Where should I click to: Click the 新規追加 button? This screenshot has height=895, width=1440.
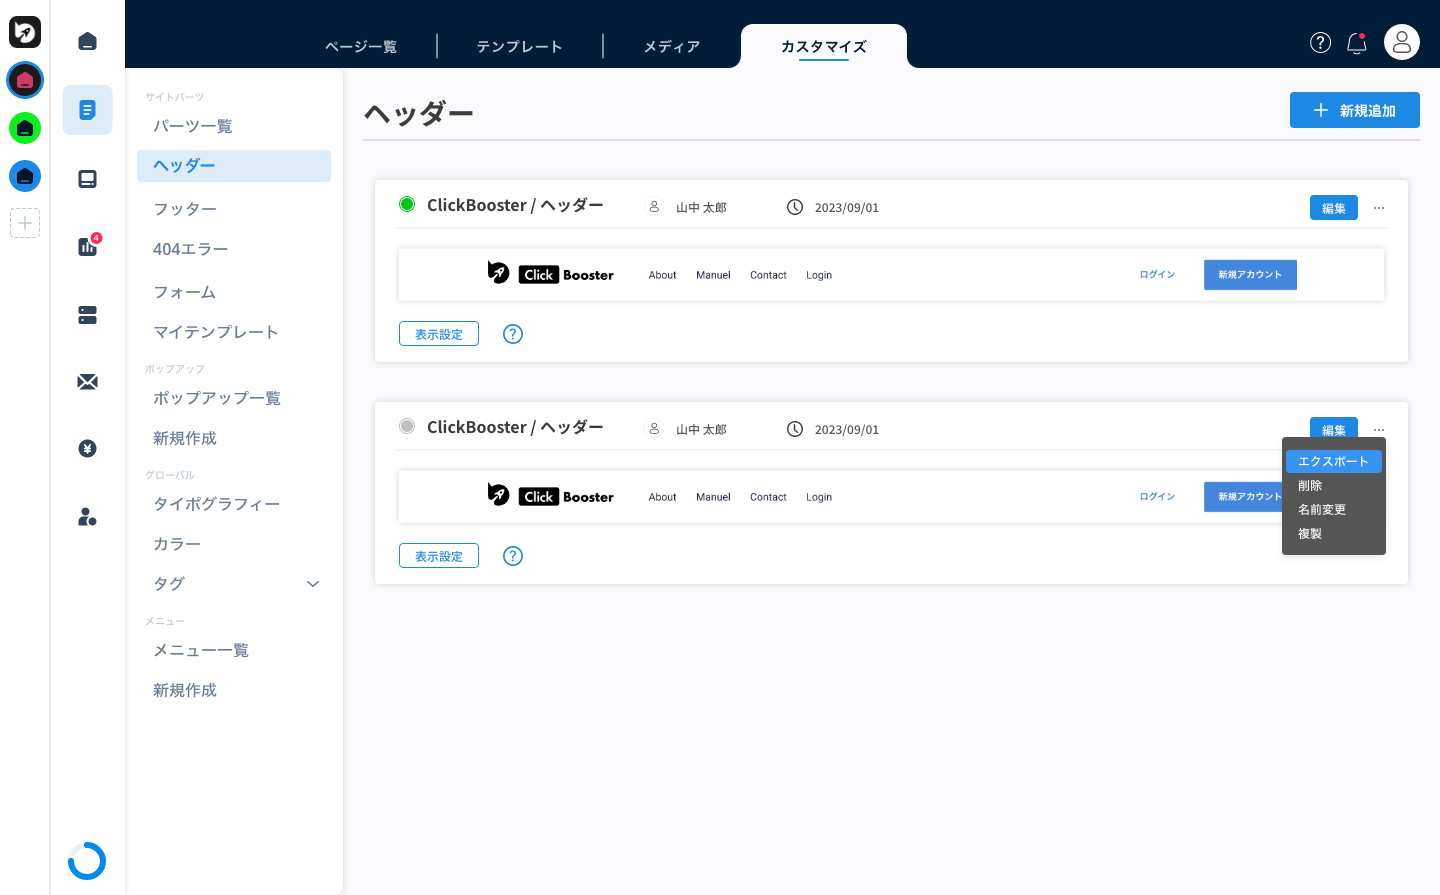pyautogui.click(x=1354, y=110)
